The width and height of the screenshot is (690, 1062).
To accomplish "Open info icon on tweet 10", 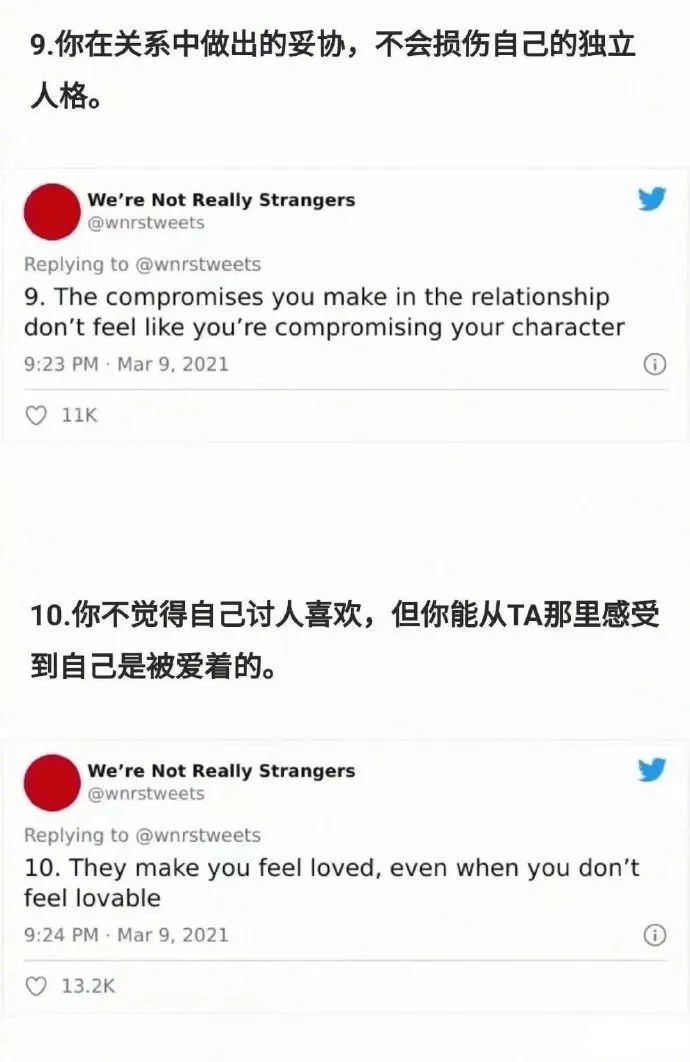I will tap(654, 935).
